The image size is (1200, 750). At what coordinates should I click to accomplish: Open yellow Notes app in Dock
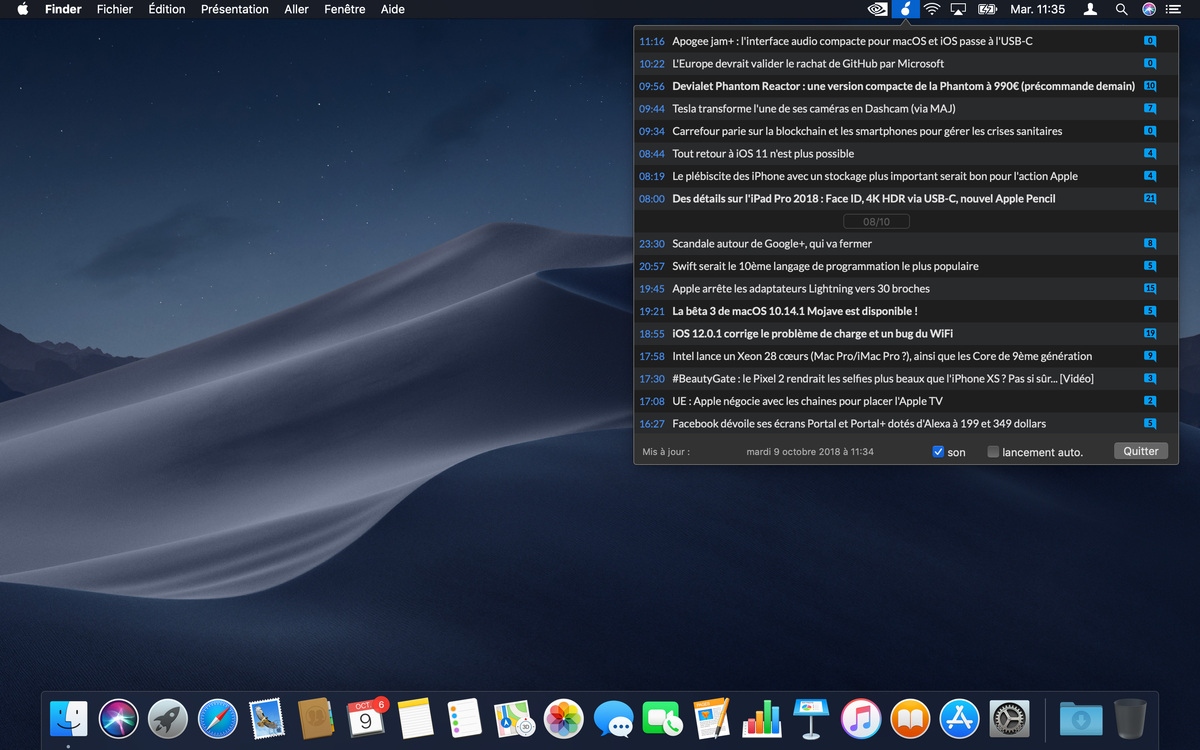[415, 719]
